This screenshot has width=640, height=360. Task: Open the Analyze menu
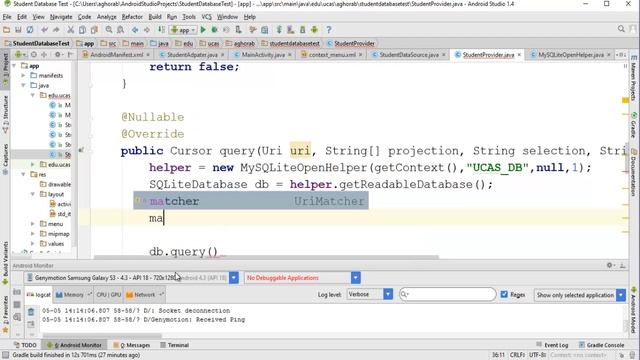[x=106, y=17]
